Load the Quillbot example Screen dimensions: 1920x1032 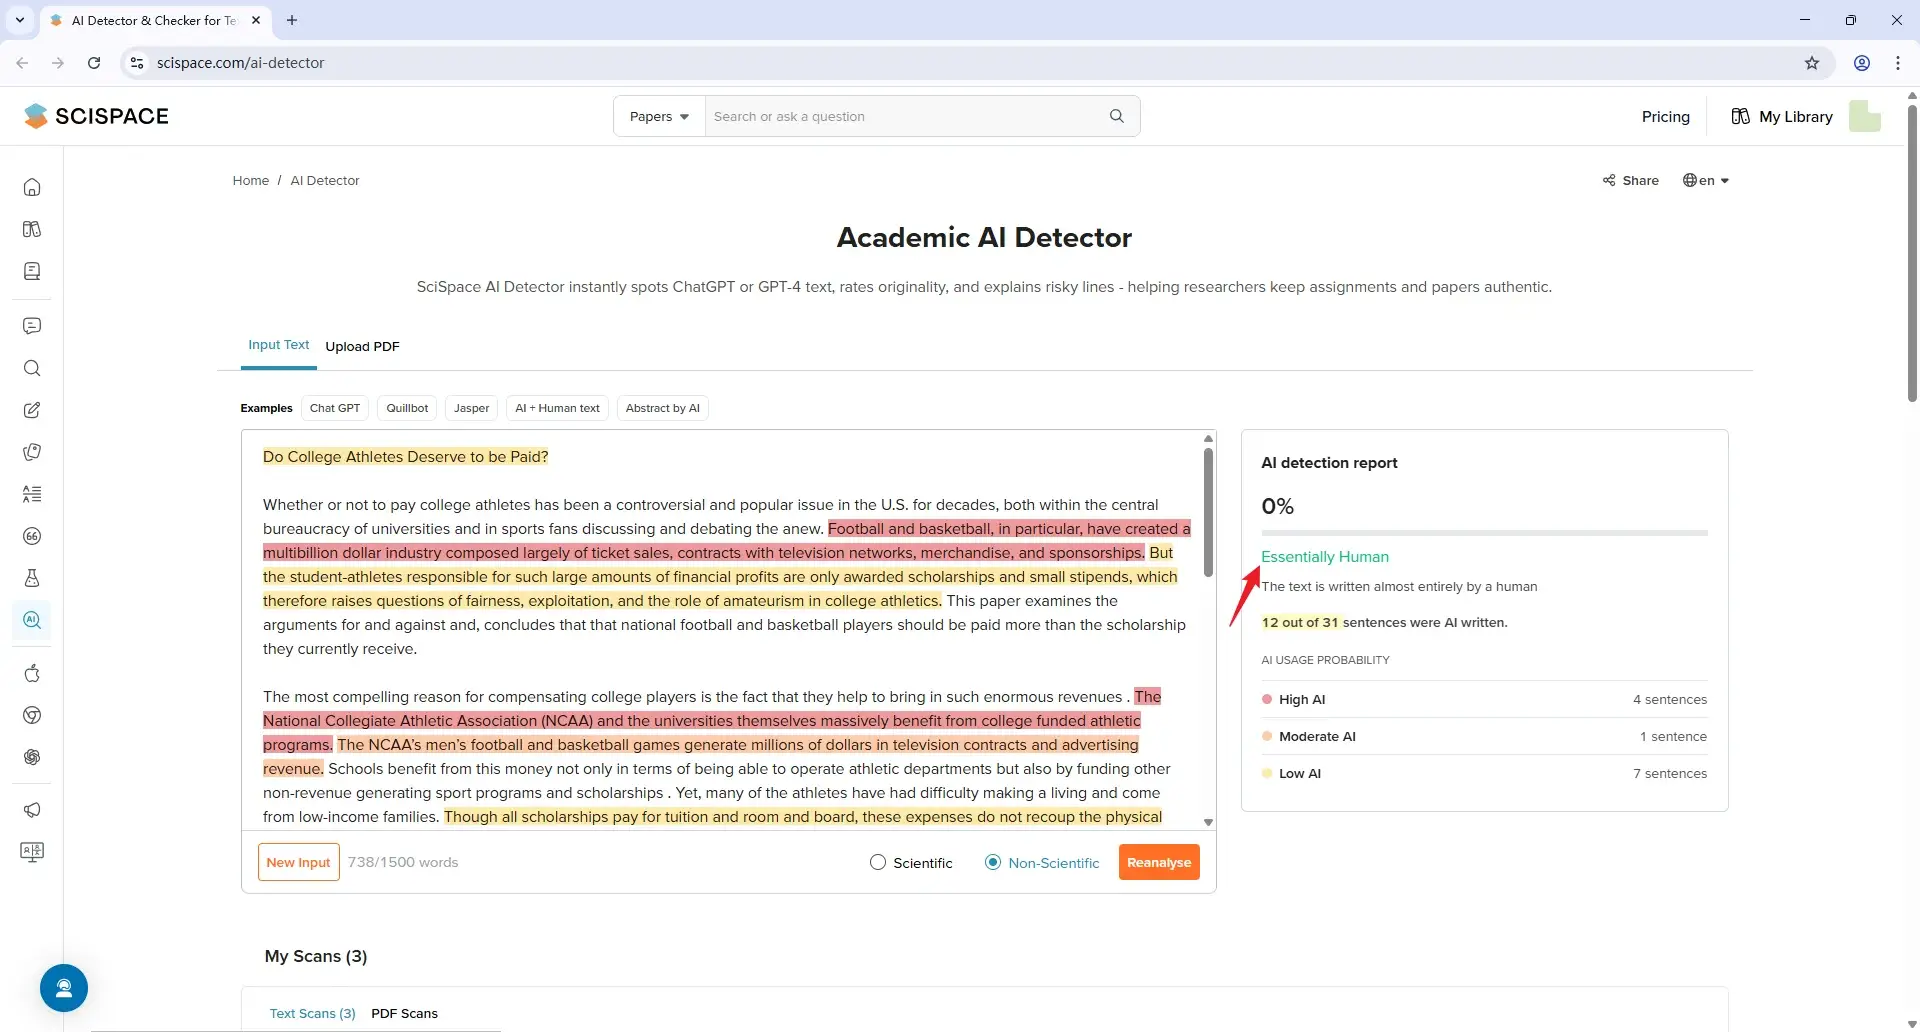[407, 408]
